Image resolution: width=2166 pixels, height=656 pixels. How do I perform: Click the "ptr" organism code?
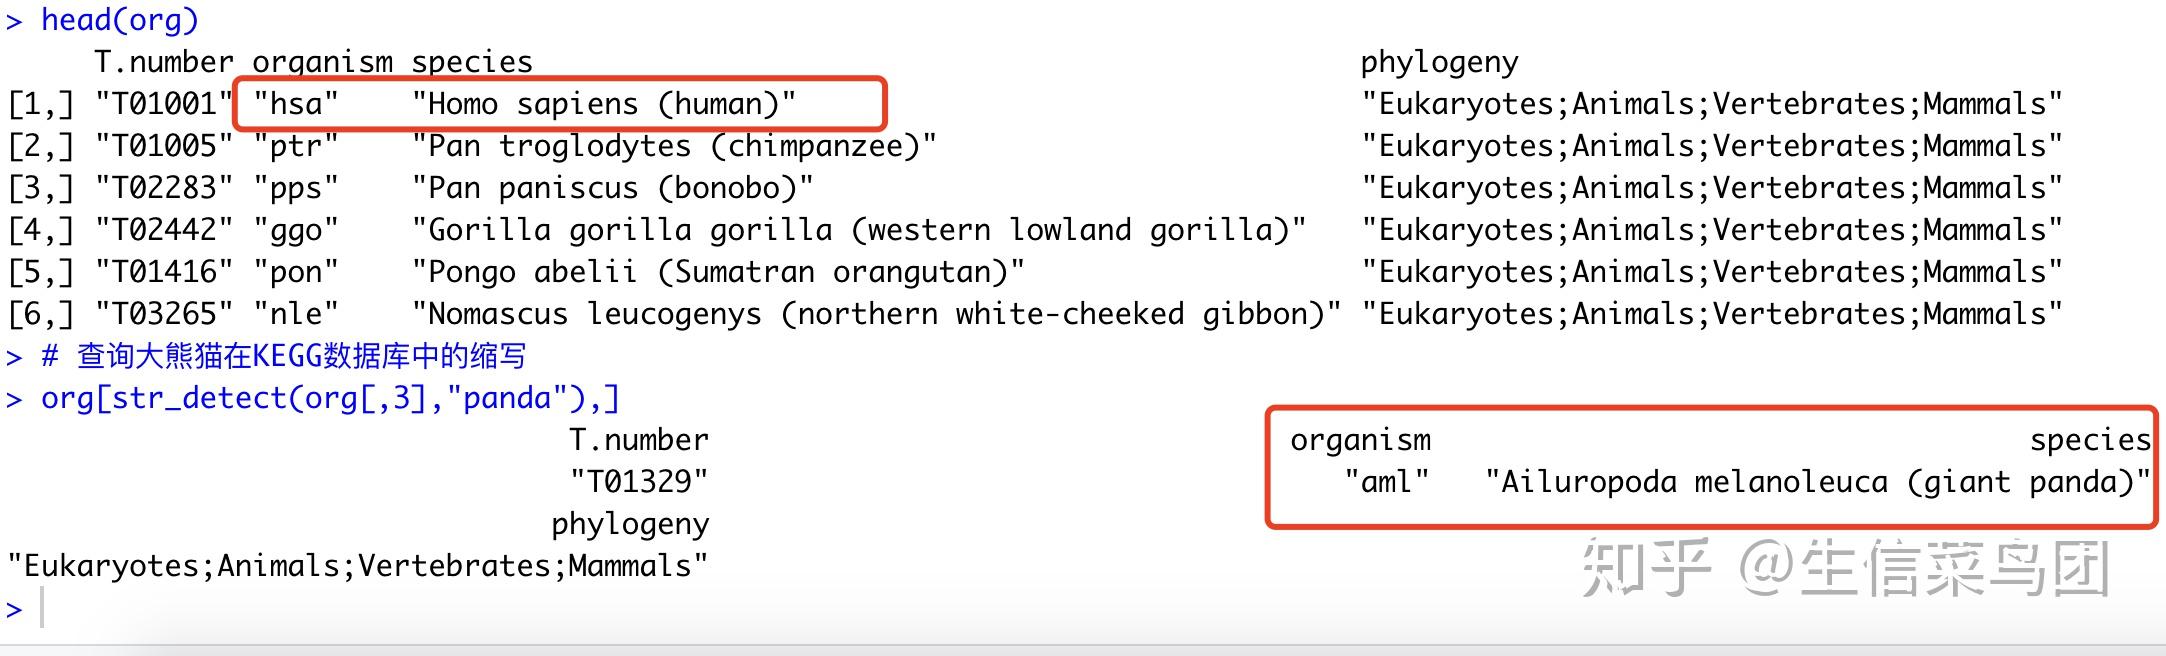(x=296, y=146)
